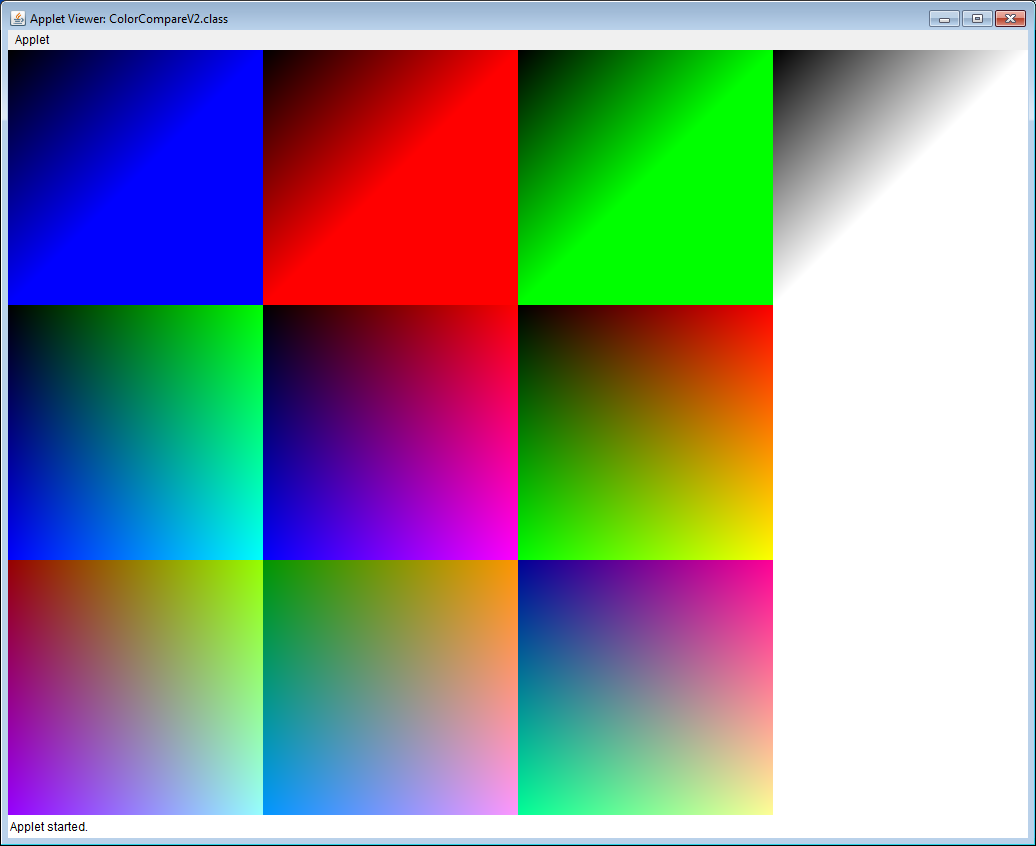Click the Java Duke icon in the title bar
Image resolution: width=1036 pixels, height=846 pixels.
tap(17, 18)
